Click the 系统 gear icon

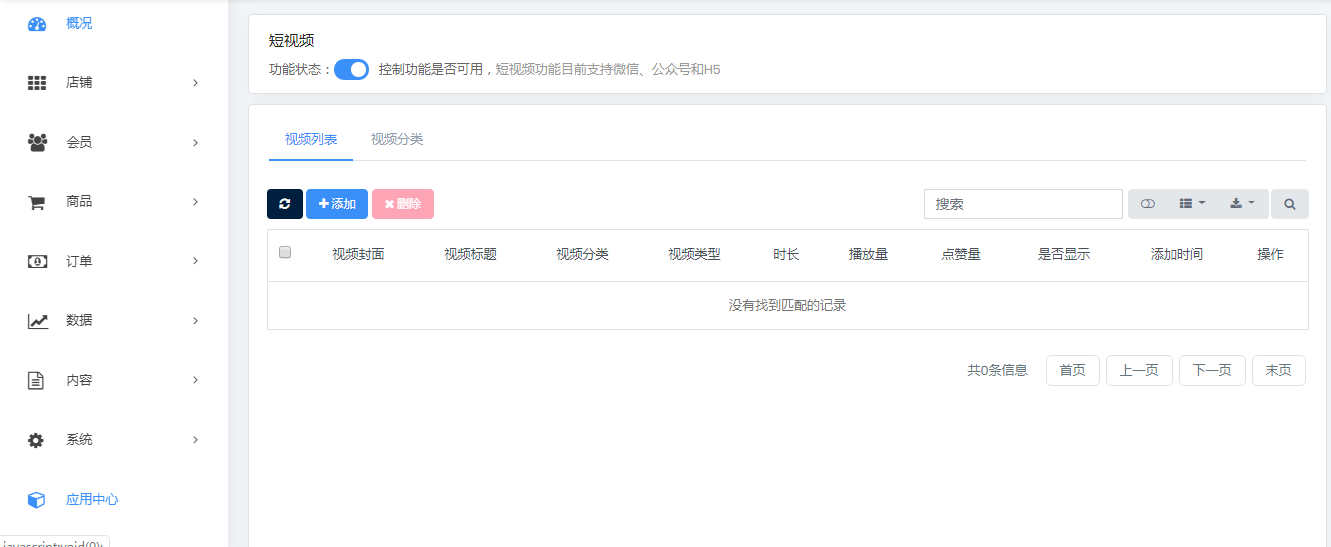(x=36, y=440)
